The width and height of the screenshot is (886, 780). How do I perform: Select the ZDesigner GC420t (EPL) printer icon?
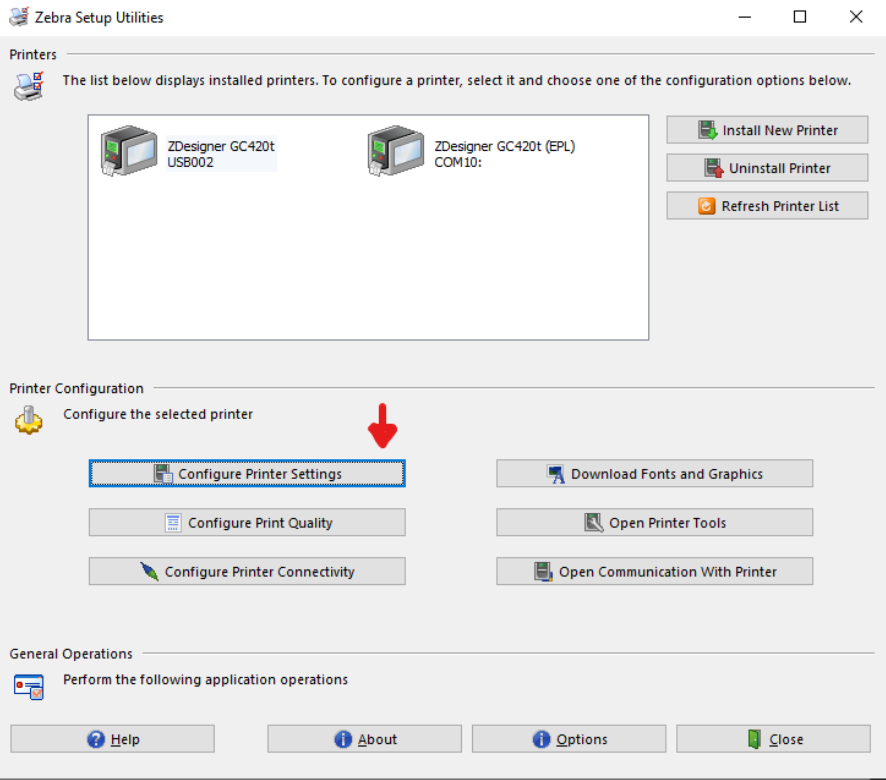coord(396,151)
